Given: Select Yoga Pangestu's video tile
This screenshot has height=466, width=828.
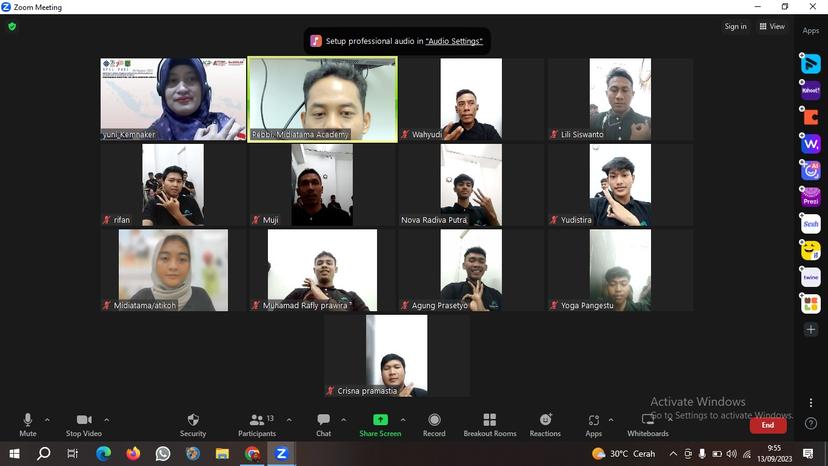Looking at the screenshot, I should pos(620,271).
